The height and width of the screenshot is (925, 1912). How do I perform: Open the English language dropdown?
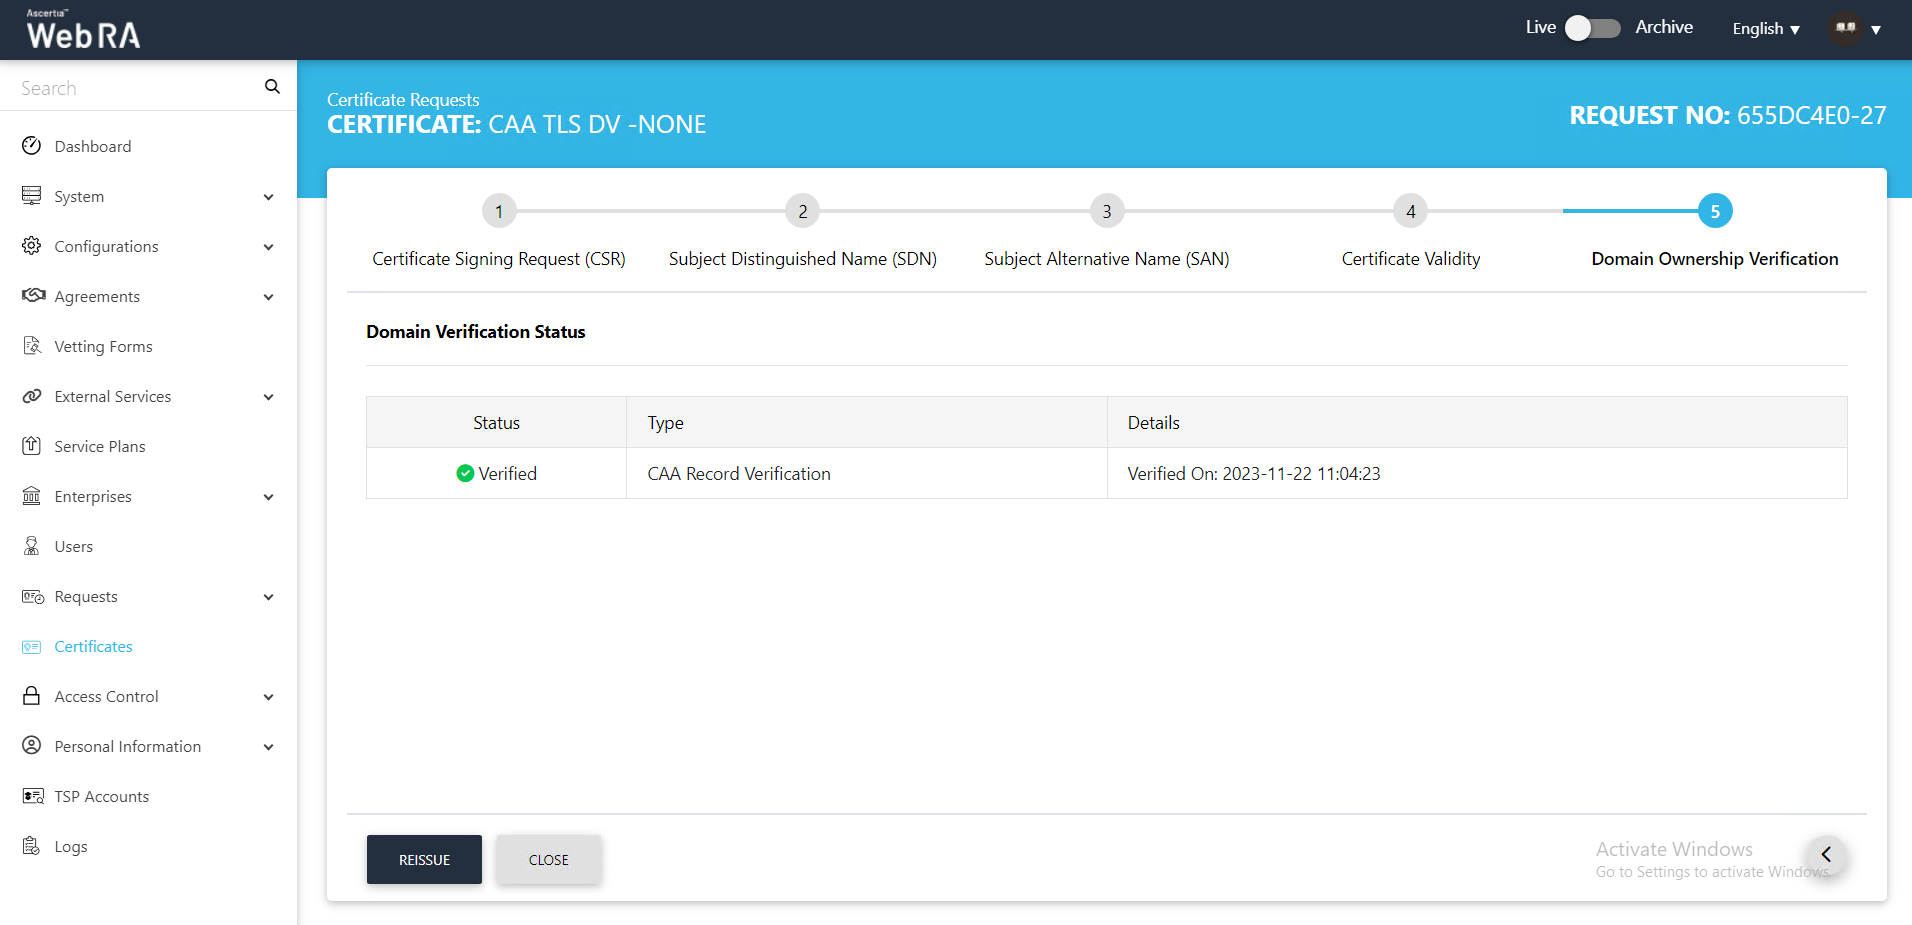[x=1765, y=29]
